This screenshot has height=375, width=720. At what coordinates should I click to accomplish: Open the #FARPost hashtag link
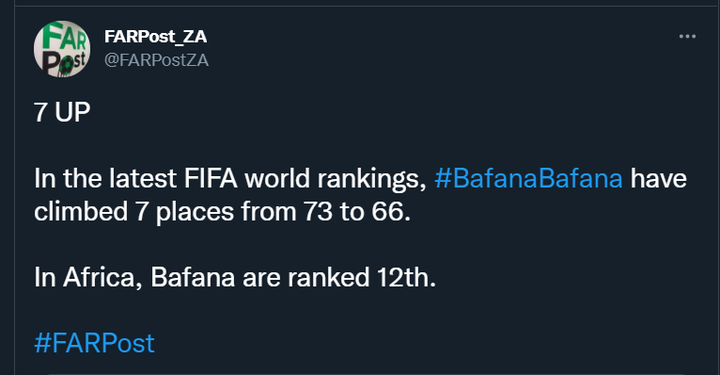click(94, 343)
